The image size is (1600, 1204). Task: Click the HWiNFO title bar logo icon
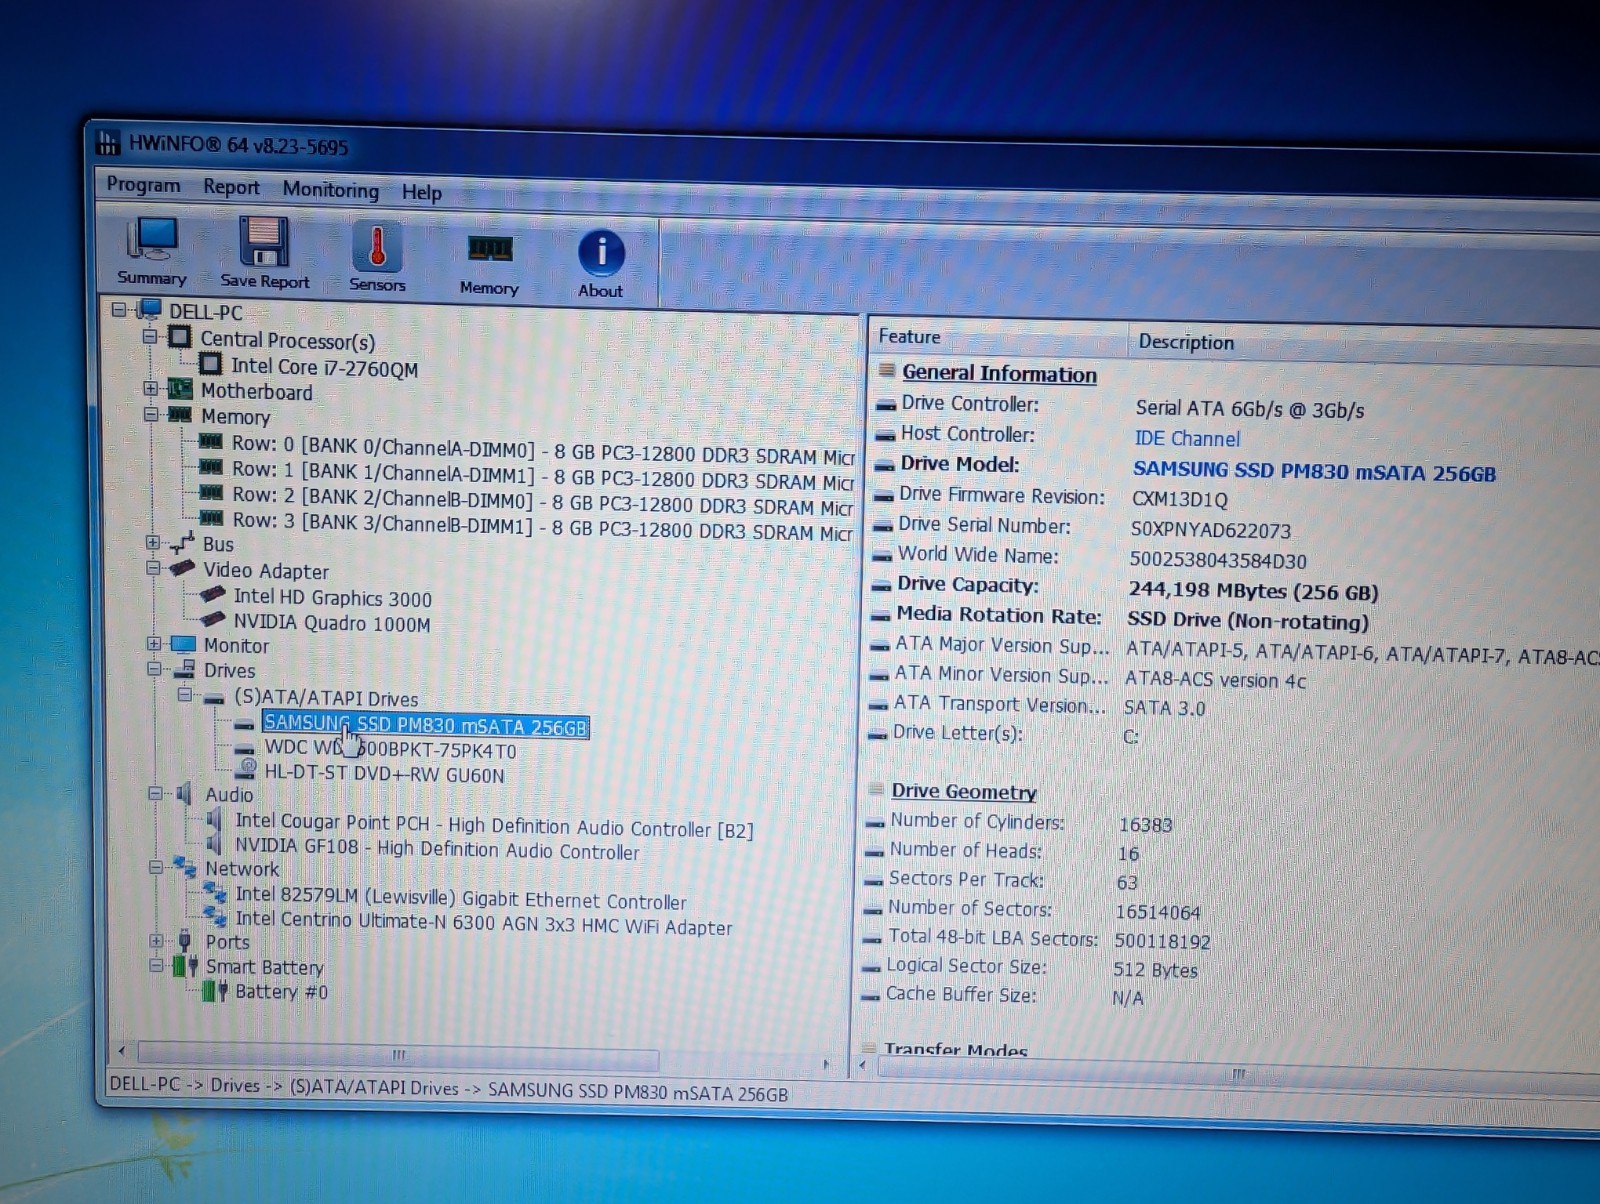[x=107, y=142]
